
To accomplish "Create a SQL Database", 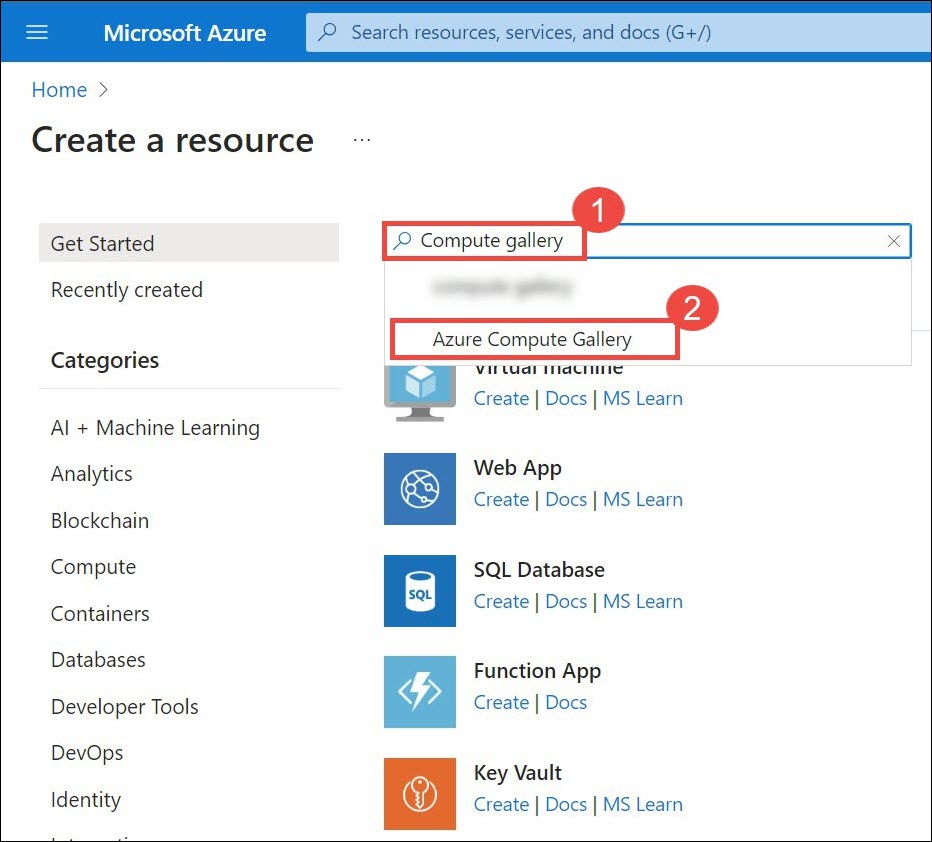I will coord(501,601).
